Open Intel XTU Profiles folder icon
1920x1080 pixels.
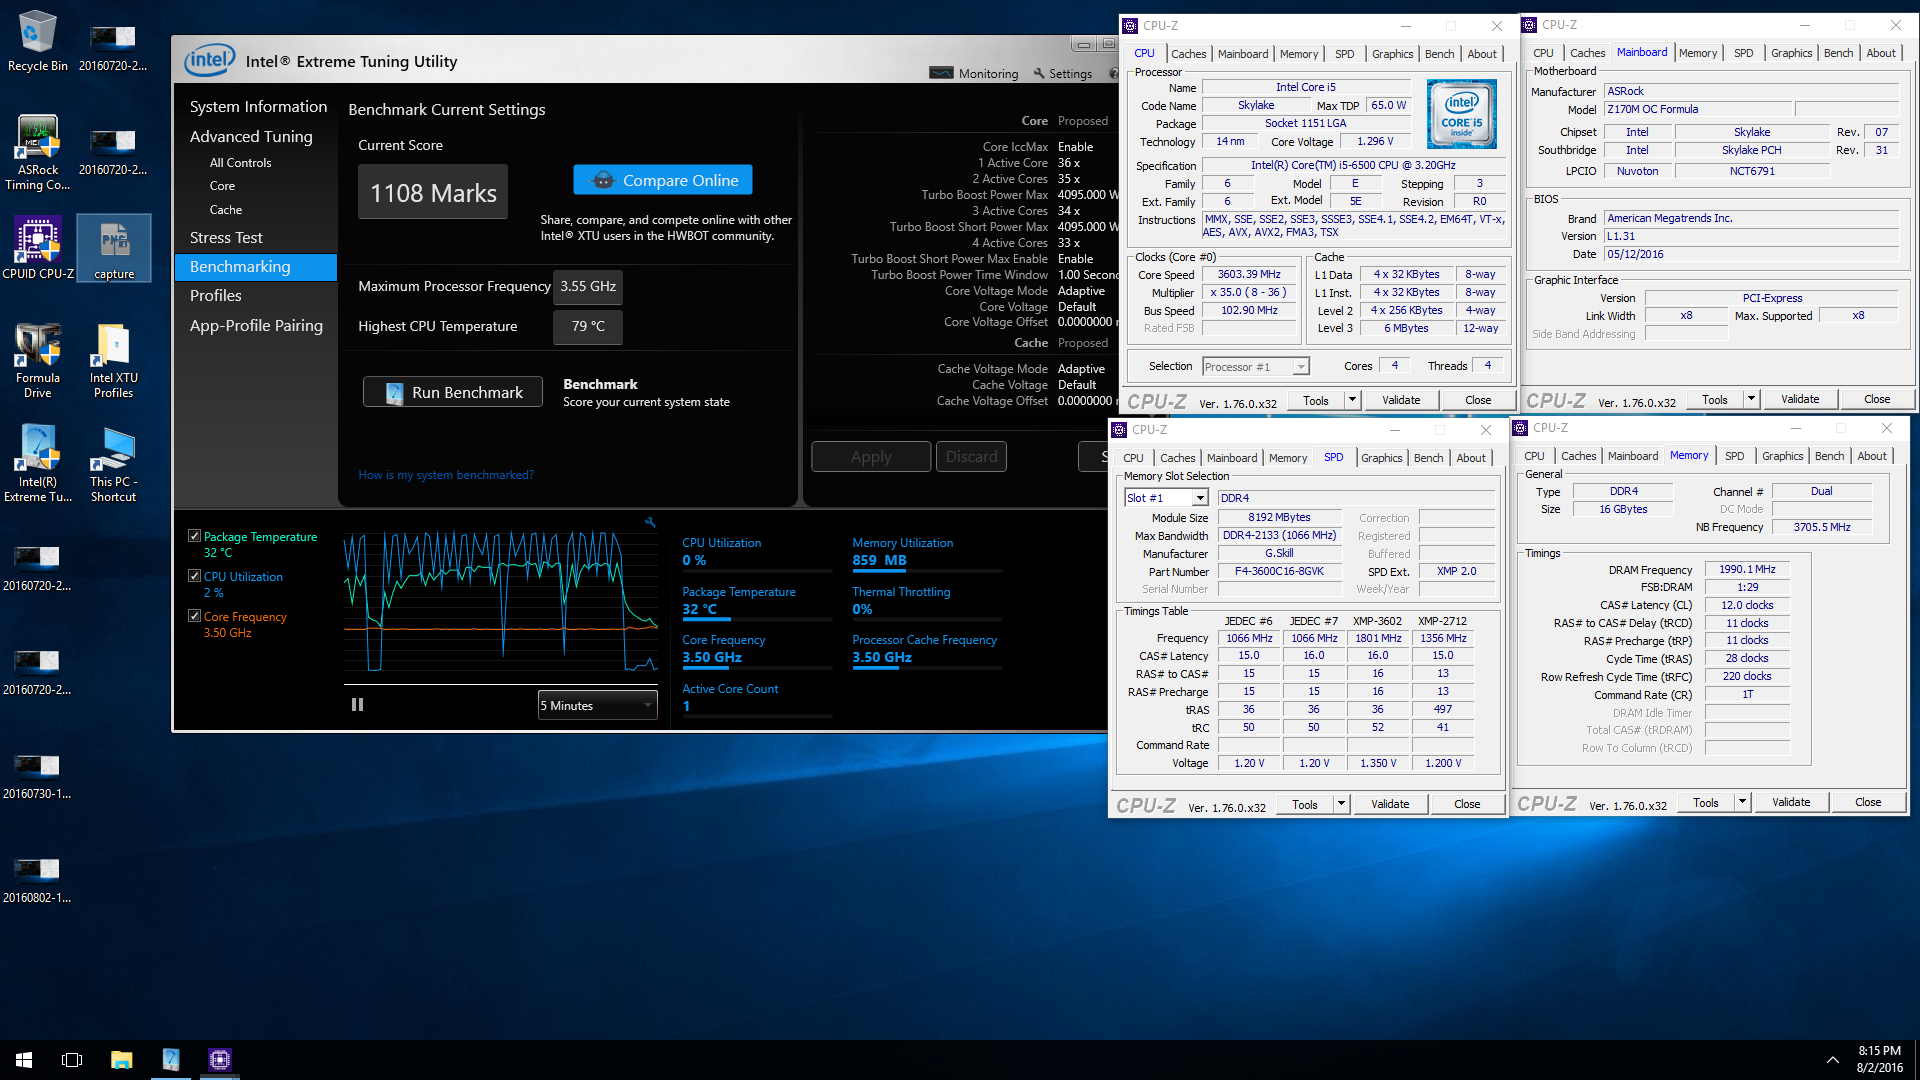coord(114,360)
